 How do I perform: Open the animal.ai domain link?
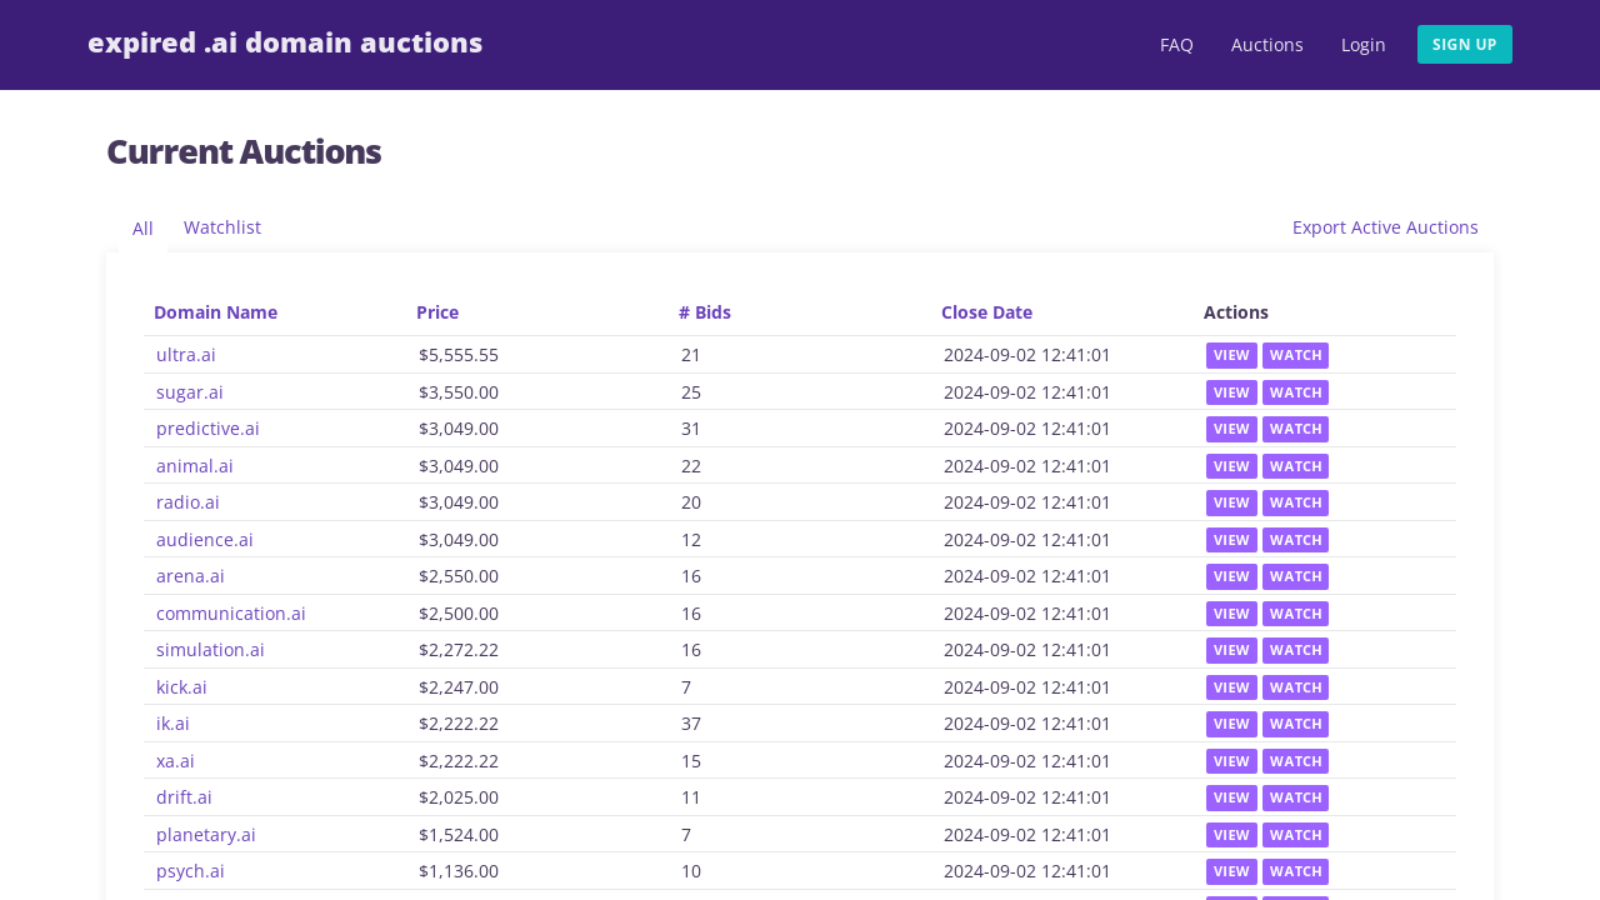[x=194, y=466]
